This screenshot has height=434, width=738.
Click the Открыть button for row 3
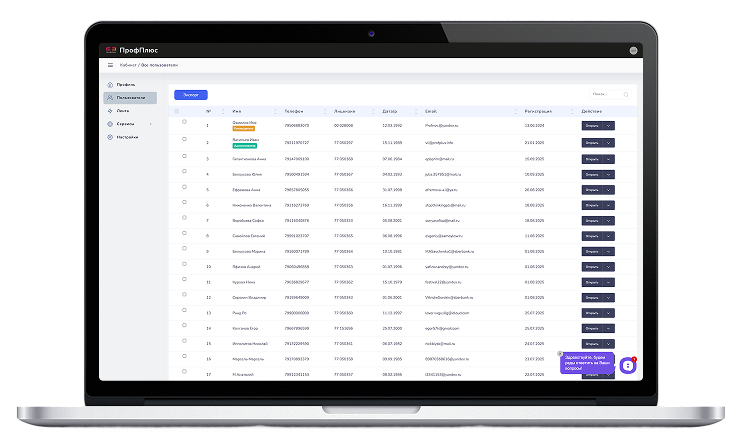pos(591,157)
